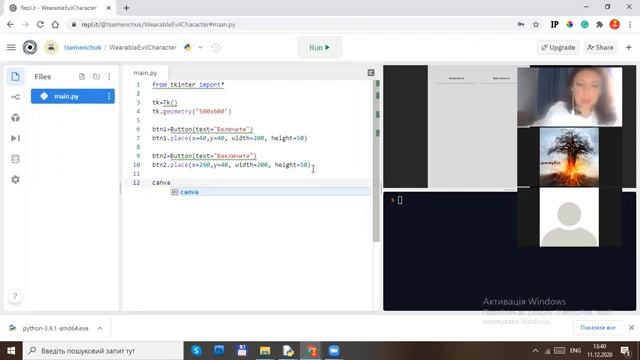Select the main.py editor tab

(x=145, y=73)
